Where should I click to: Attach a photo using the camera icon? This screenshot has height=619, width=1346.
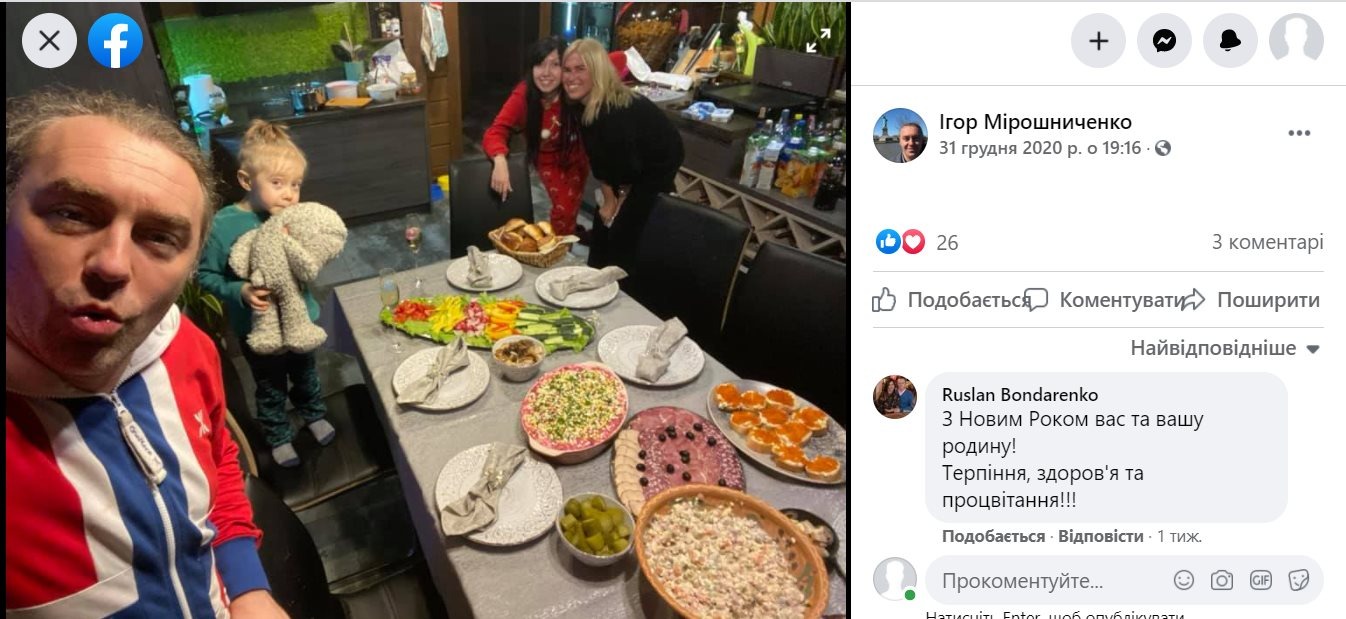click(x=1222, y=580)
